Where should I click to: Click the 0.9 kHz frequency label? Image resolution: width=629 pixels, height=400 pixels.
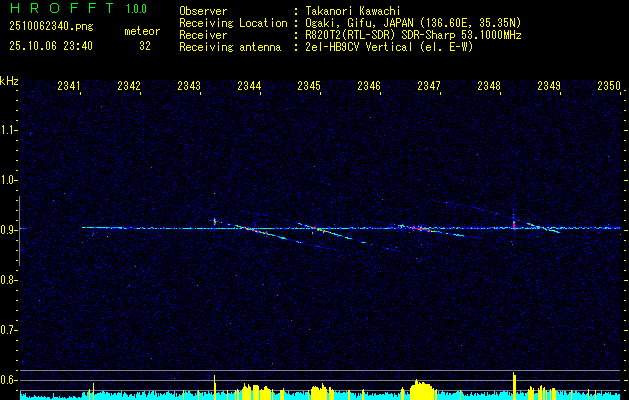(x=8, y=230)
